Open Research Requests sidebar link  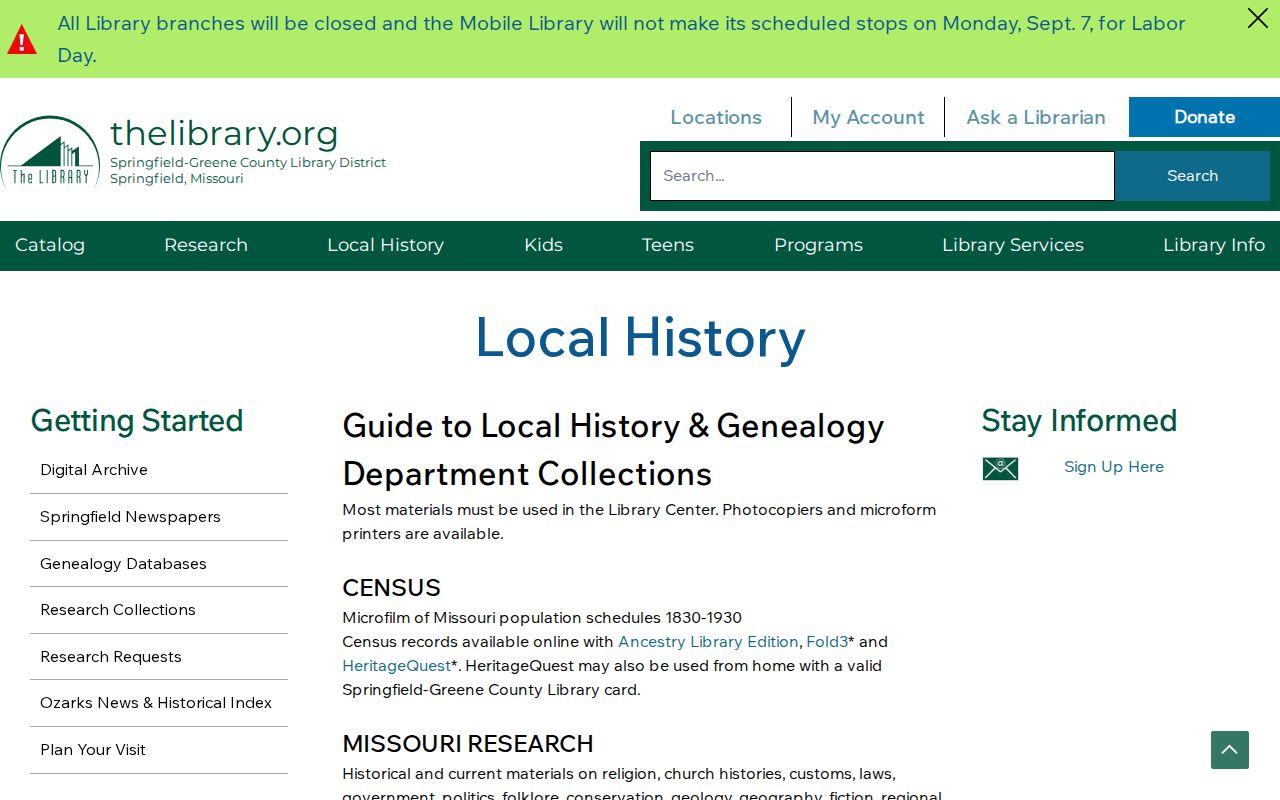[159, 657]
